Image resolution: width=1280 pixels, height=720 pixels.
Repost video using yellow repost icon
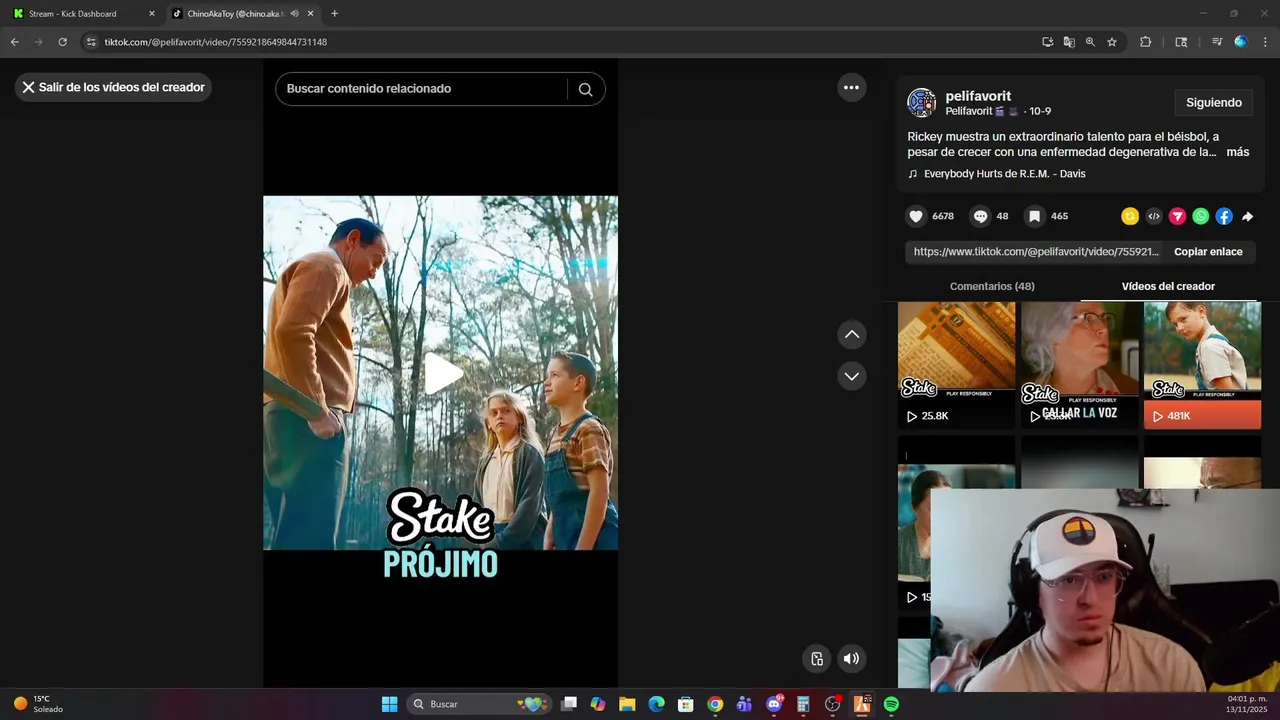click(1130, 216)
